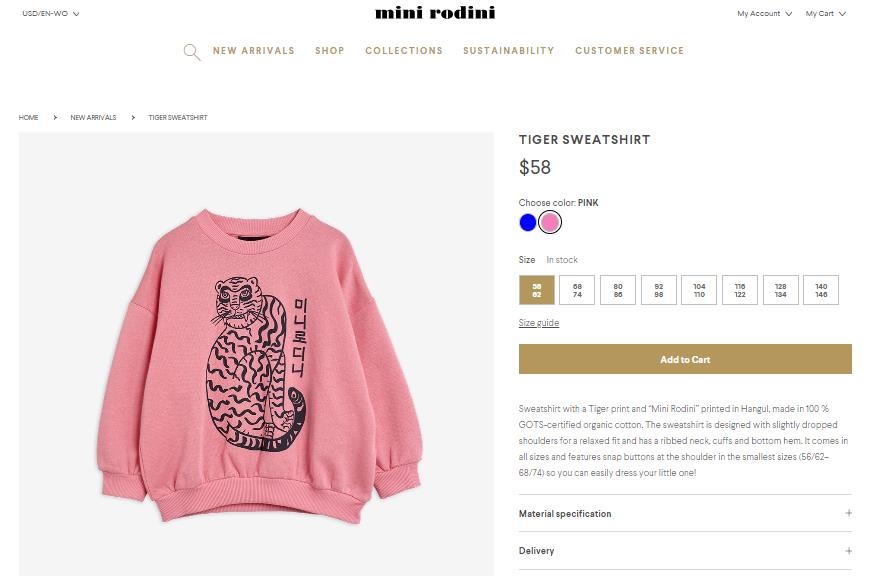The width and height of the screenshot is (870, 576).
Task: Add the sweatshirt to cart
Action: (685, 359)
